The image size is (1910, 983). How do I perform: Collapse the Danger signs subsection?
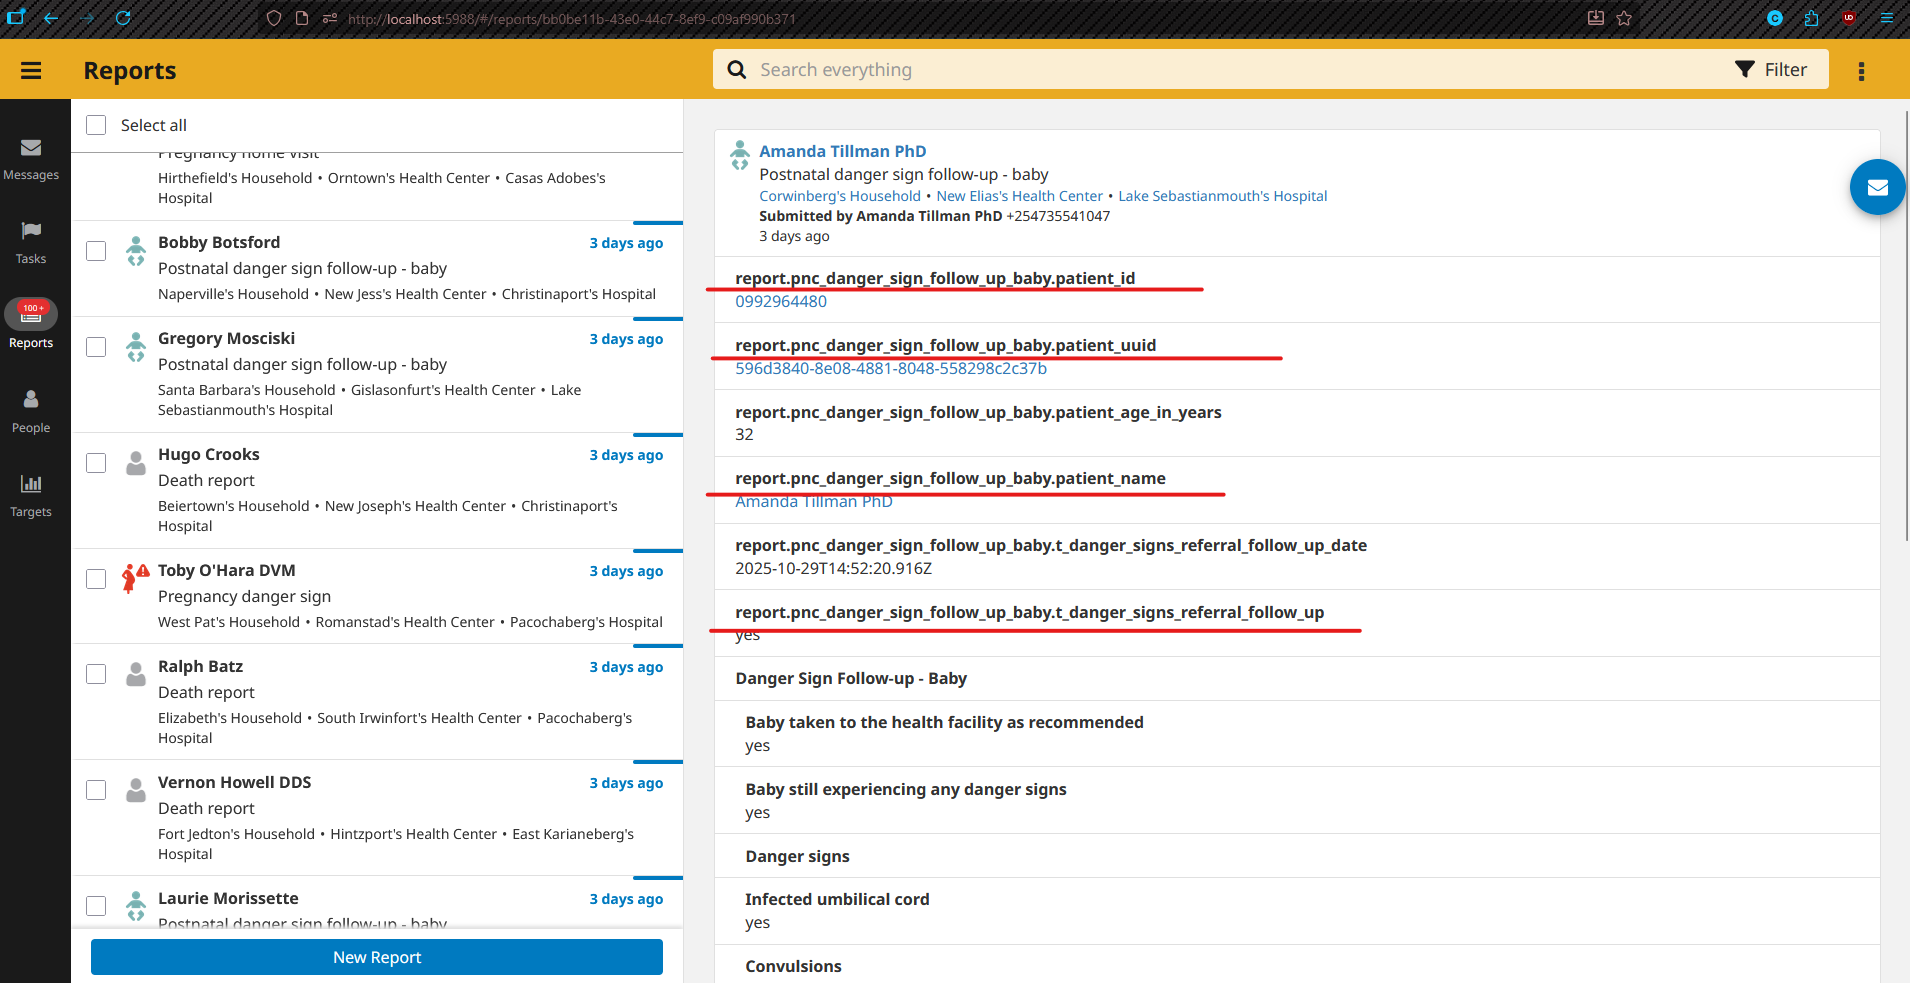coord(797,857)
